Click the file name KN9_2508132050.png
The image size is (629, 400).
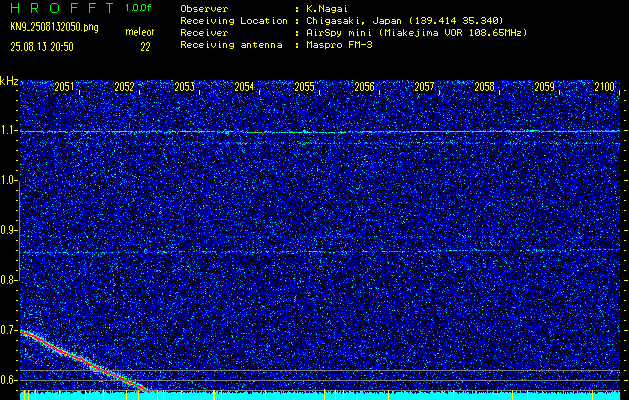(x=54, y=27)
